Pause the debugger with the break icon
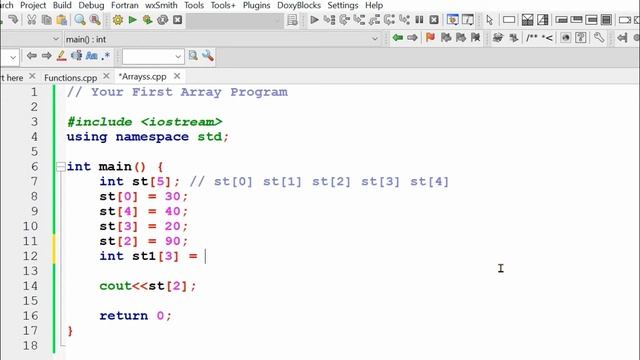This screenshot has width=640, height=360. pyautogui.click(x=419, y=20)
